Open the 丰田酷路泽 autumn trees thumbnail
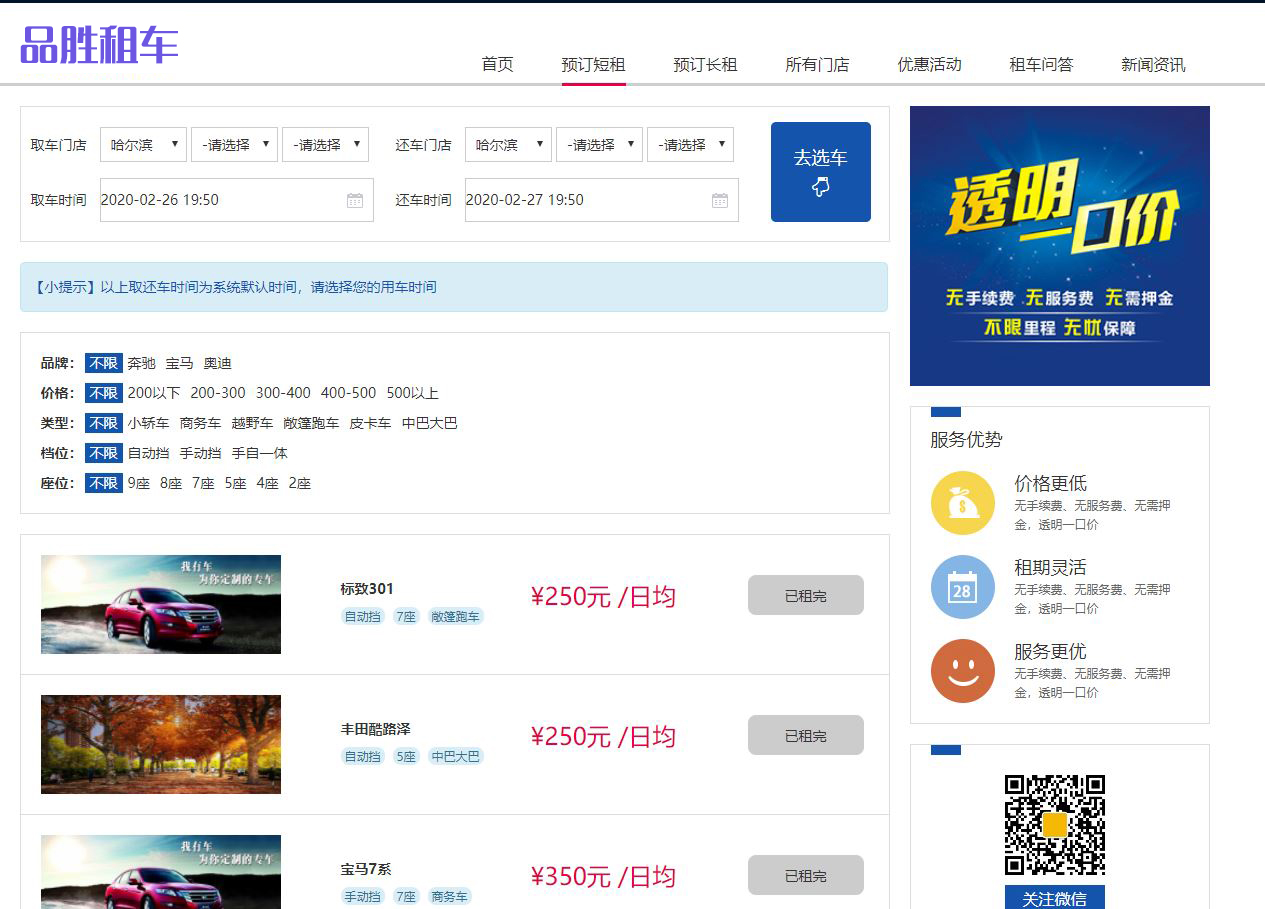 pos(161,744)
